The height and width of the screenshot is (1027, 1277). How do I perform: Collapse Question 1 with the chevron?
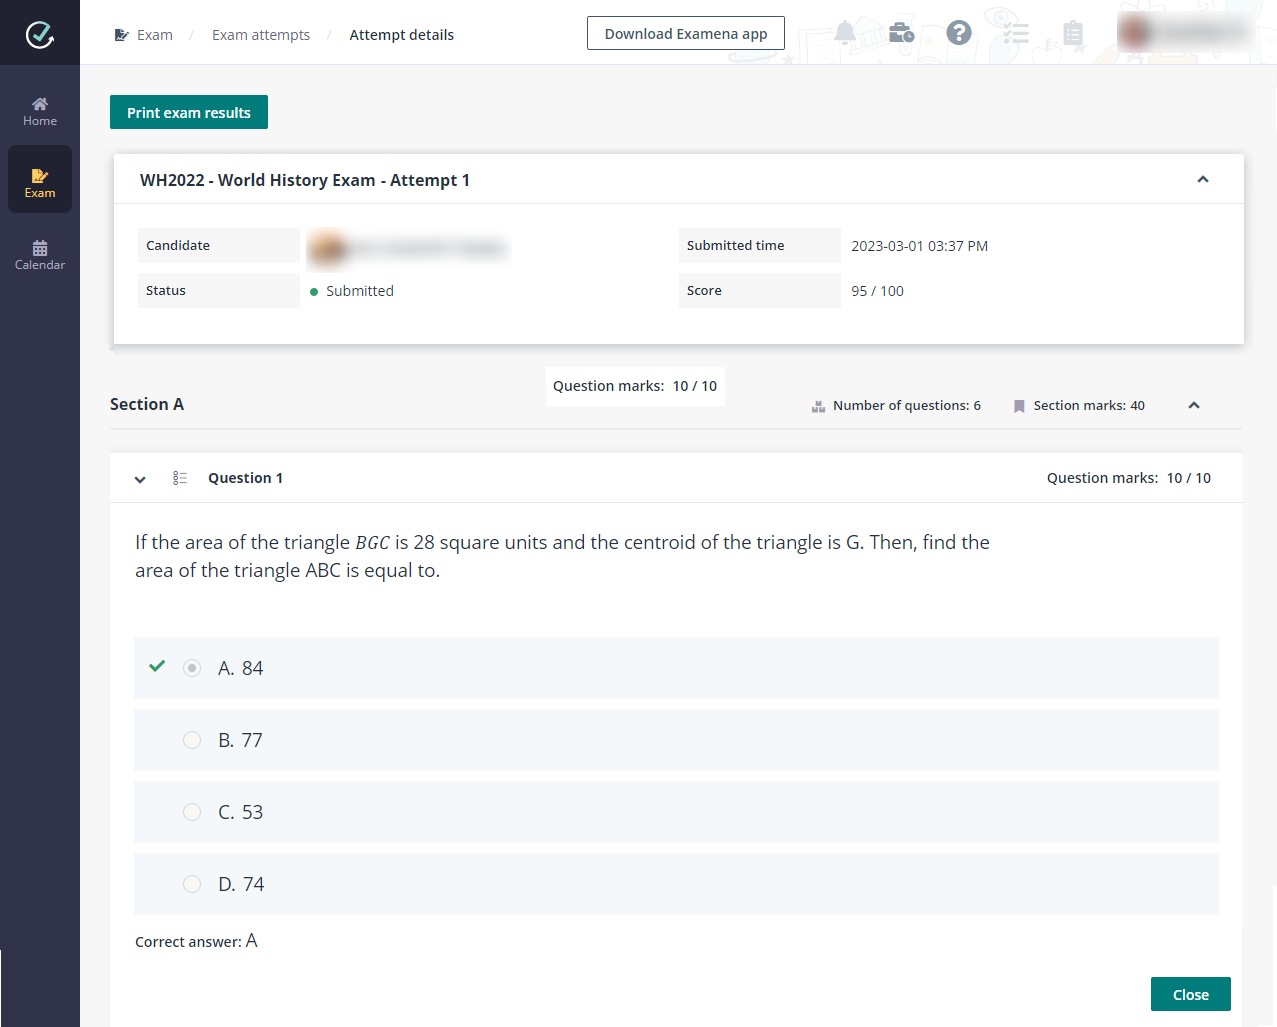(x=140, y=479)
